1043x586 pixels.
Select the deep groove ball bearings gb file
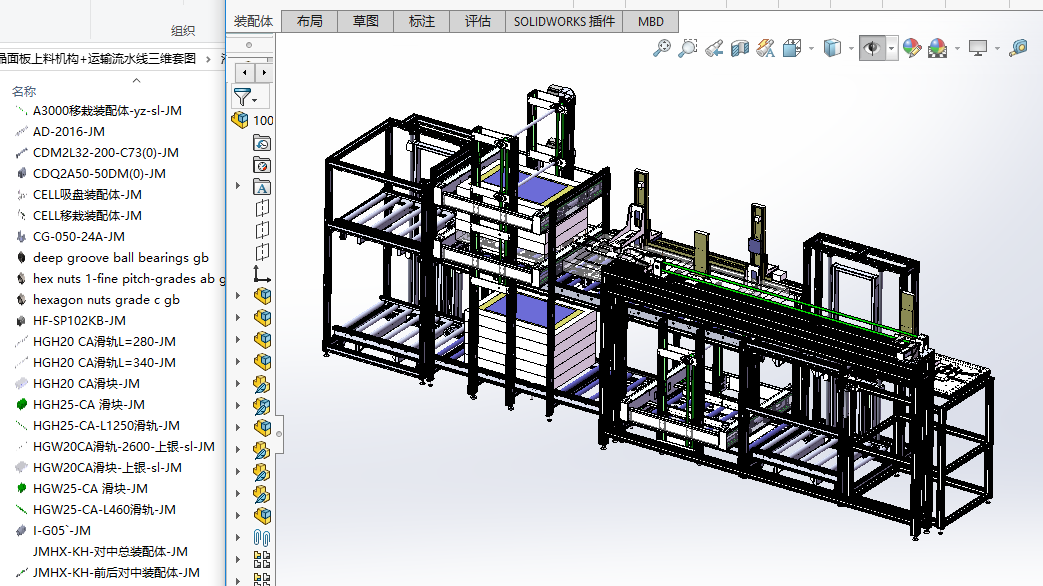coord(120,258)
